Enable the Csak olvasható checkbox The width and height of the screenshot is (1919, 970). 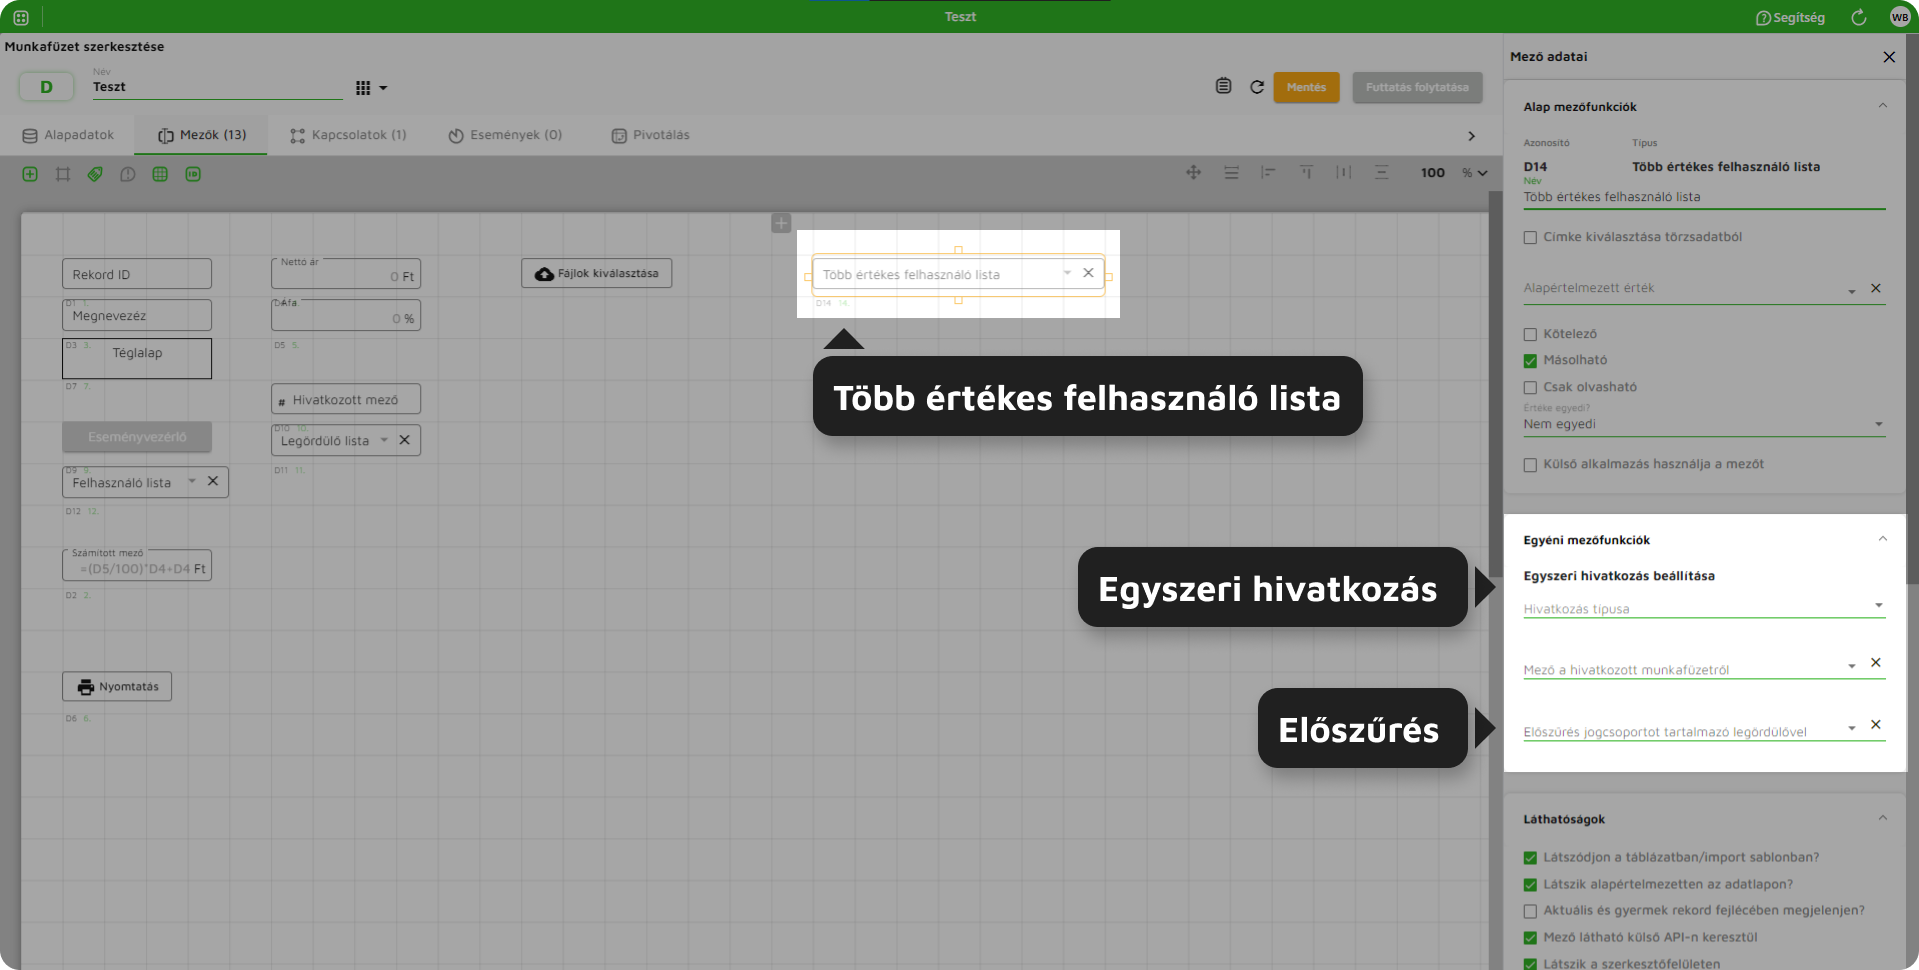coord(1530,387)
